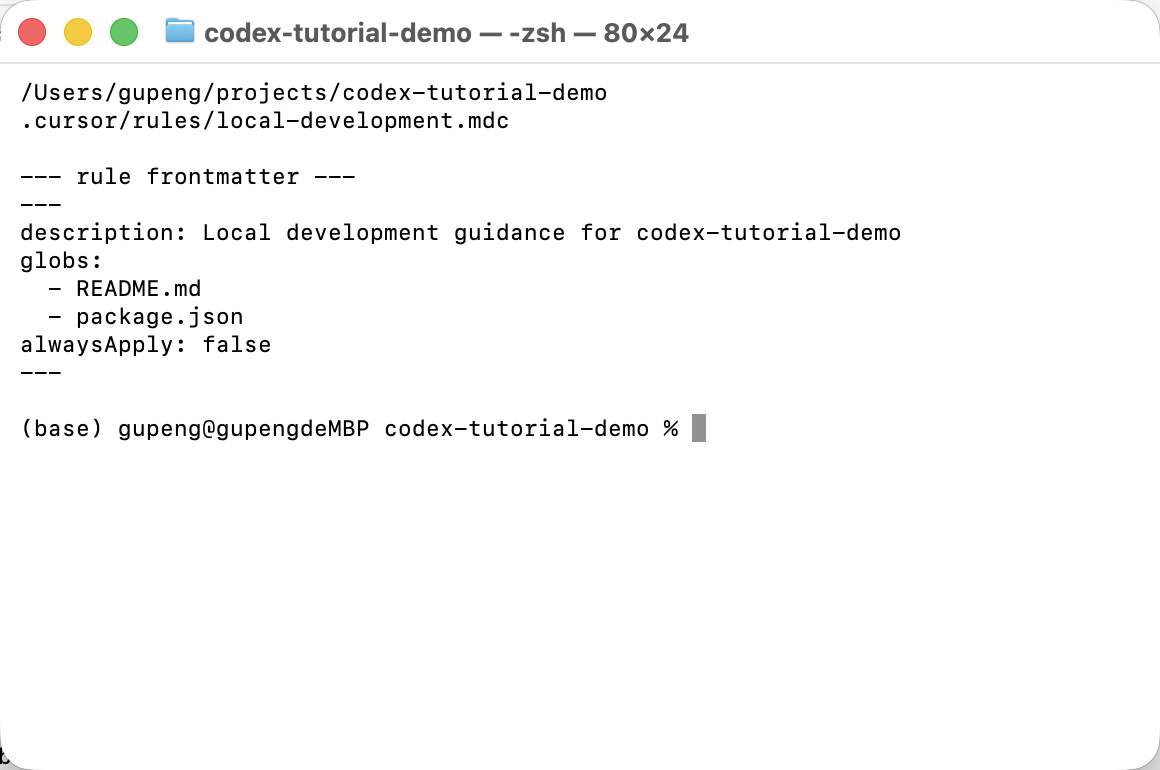
Task: Click the description line about Local development guidance
Action: coord(460,233)
